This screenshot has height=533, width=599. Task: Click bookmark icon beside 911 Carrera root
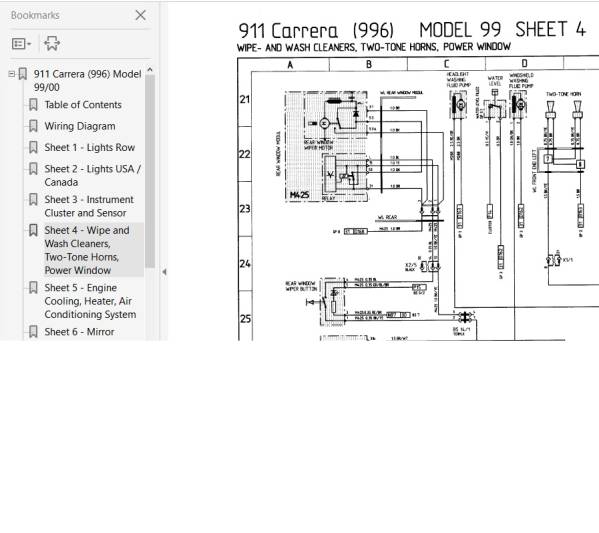23,74
